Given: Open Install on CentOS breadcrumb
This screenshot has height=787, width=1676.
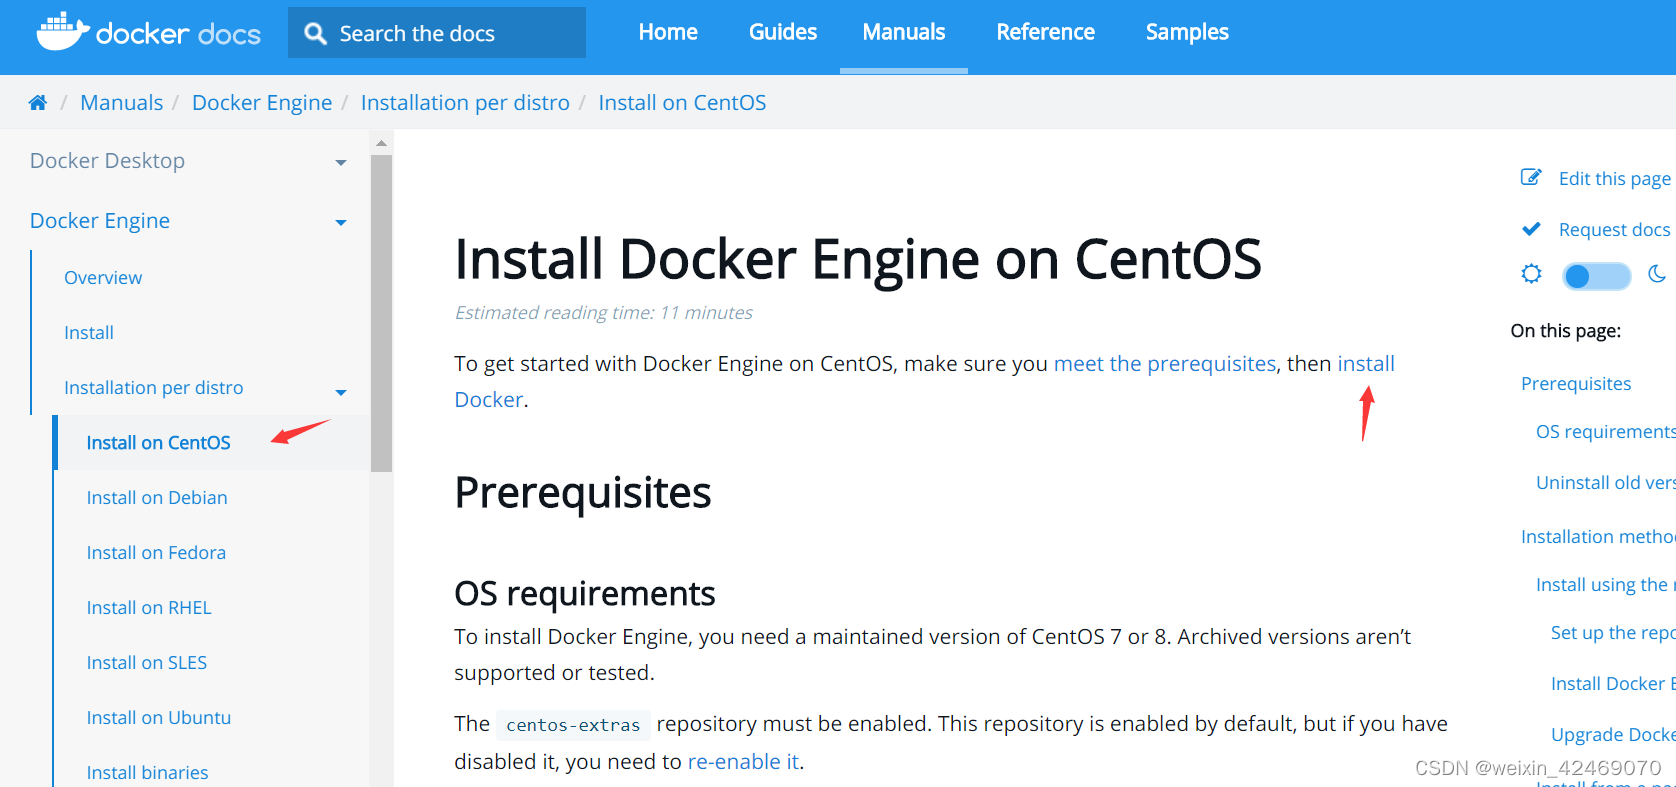Looking at the screenshot, I should tap(682, 103).
